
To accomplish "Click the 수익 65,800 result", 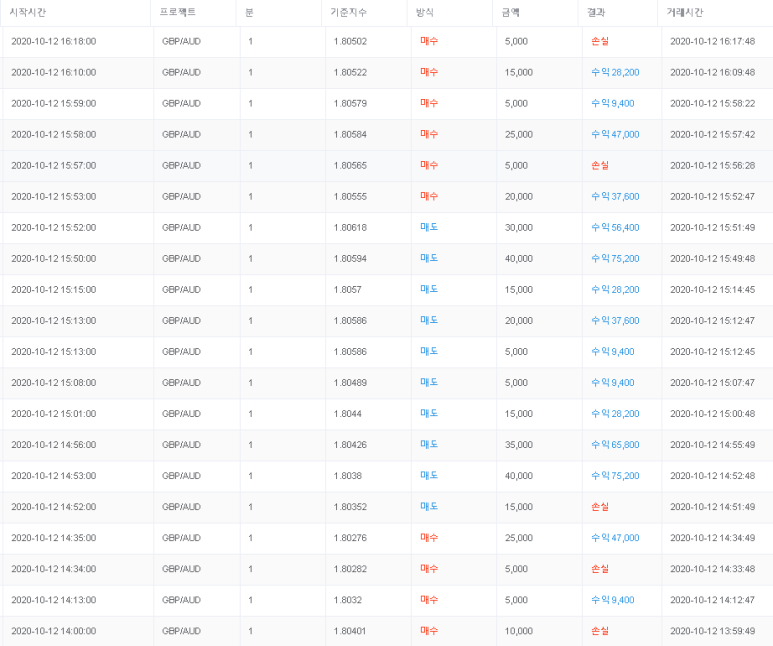I will pos(615,445).
